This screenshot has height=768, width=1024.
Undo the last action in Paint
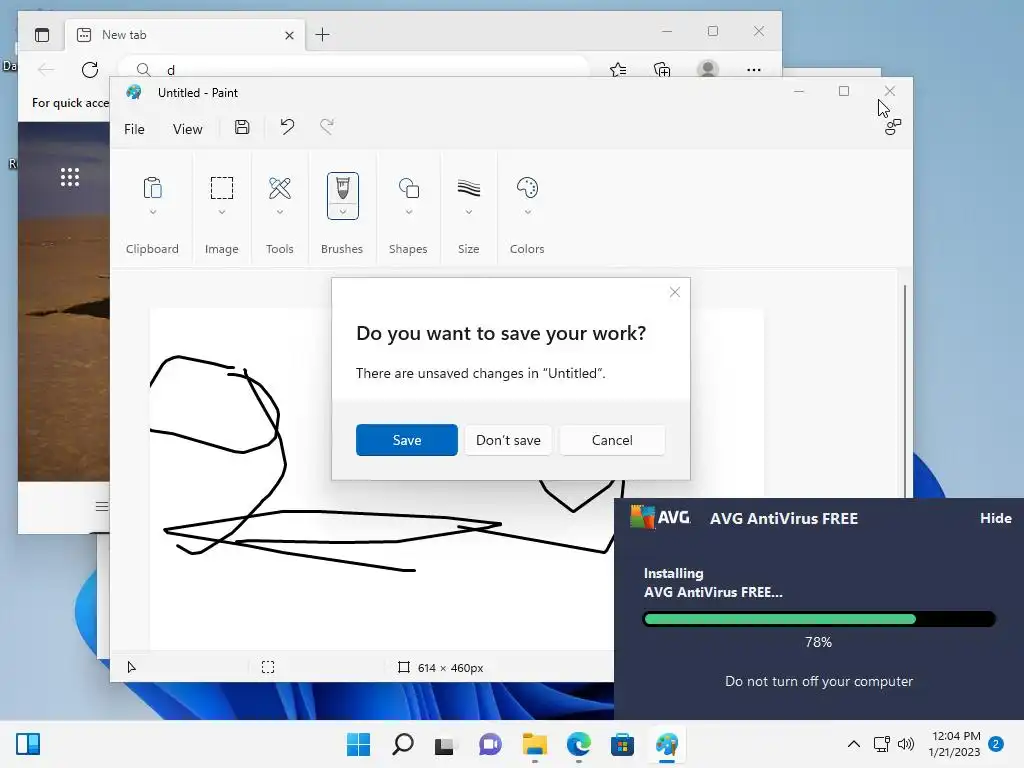[287, 127]
